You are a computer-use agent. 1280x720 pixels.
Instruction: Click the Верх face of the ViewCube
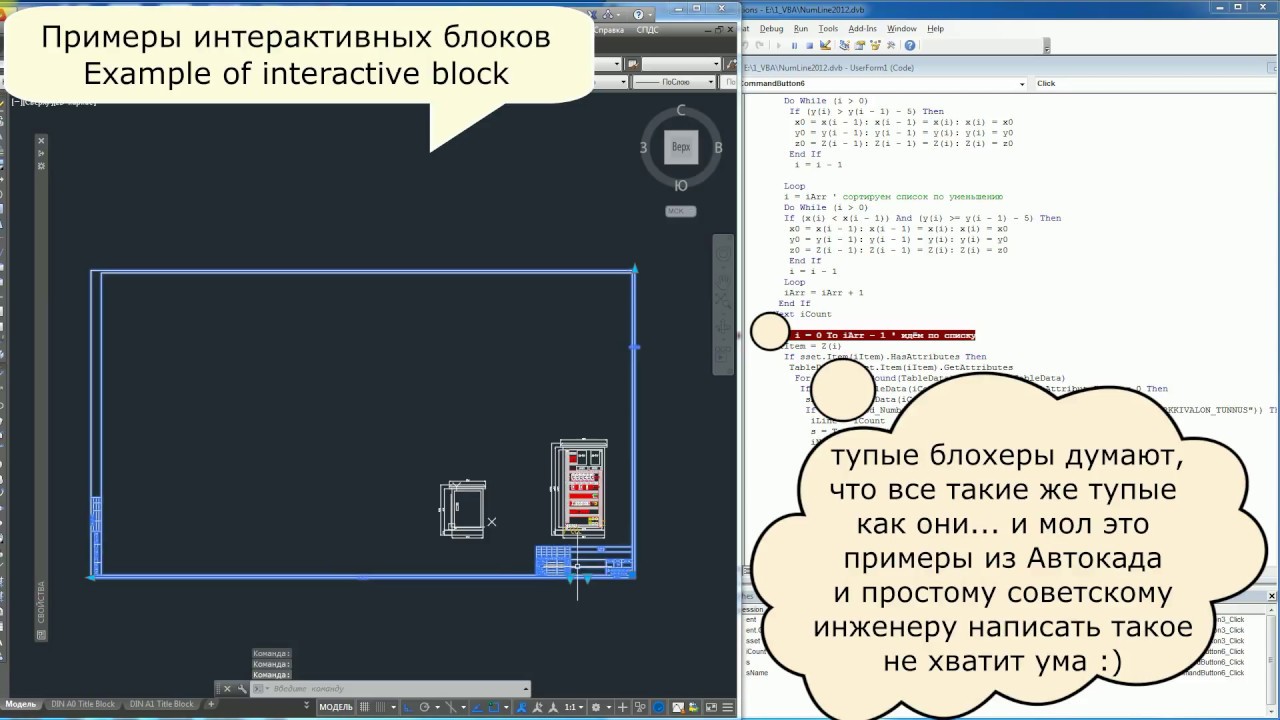tap(680, 147)
